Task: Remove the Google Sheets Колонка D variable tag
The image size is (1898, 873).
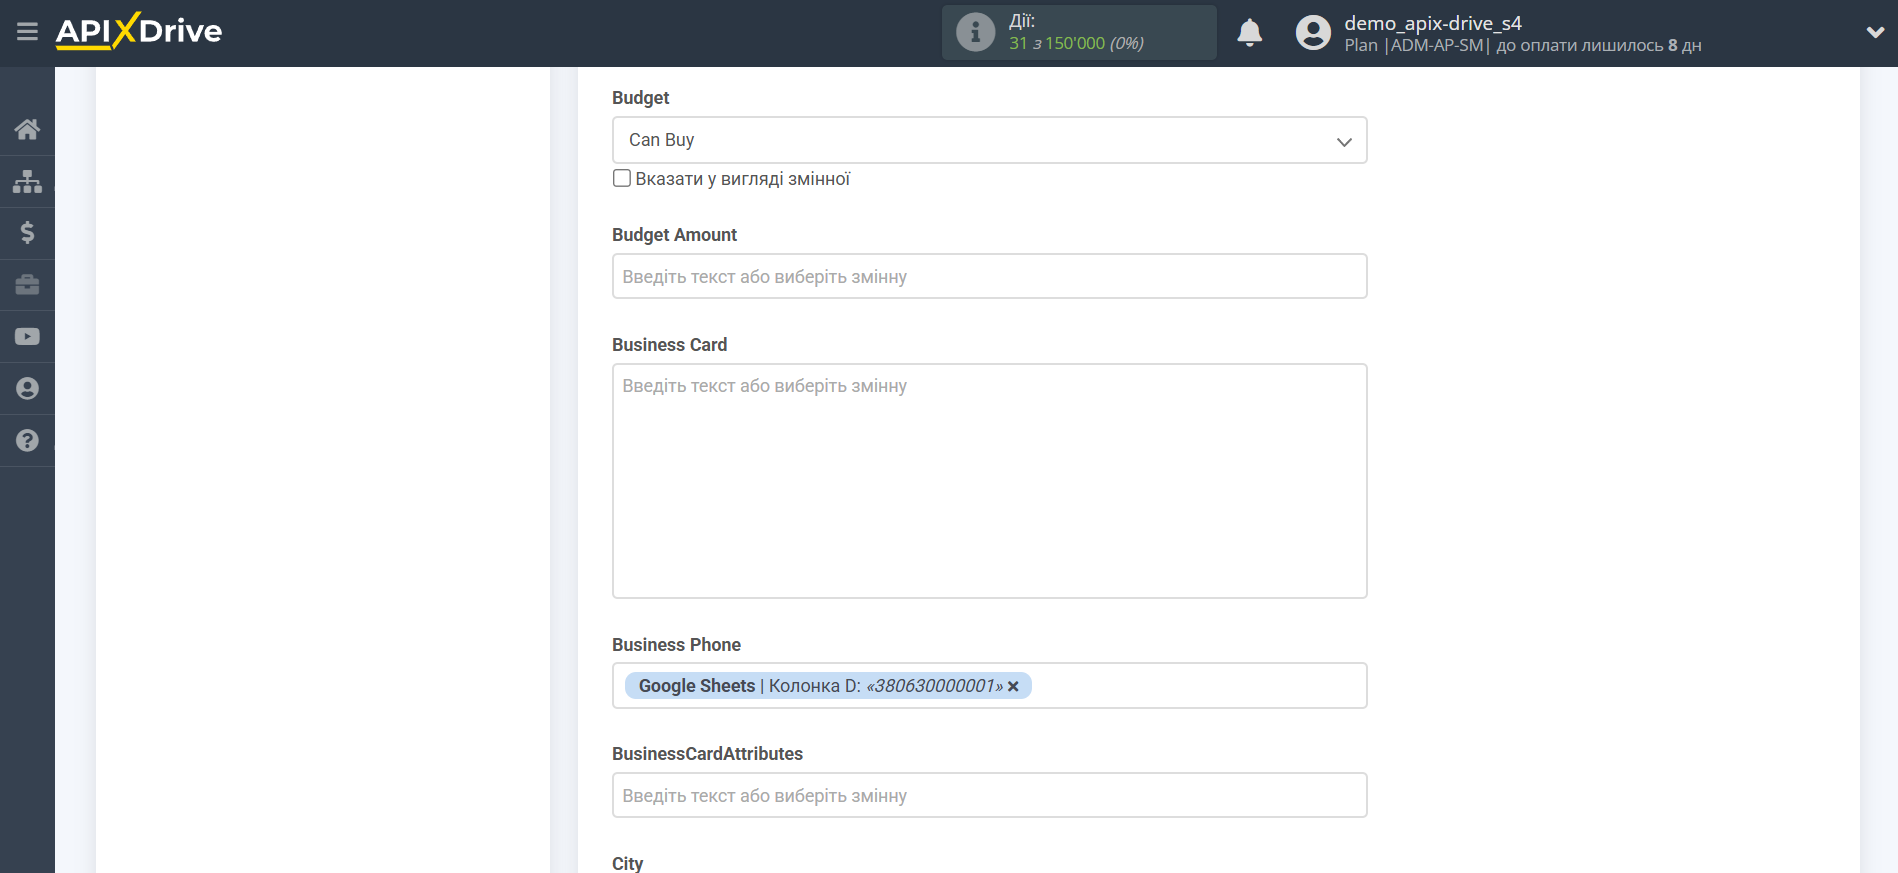Action: pos(1013,686)
